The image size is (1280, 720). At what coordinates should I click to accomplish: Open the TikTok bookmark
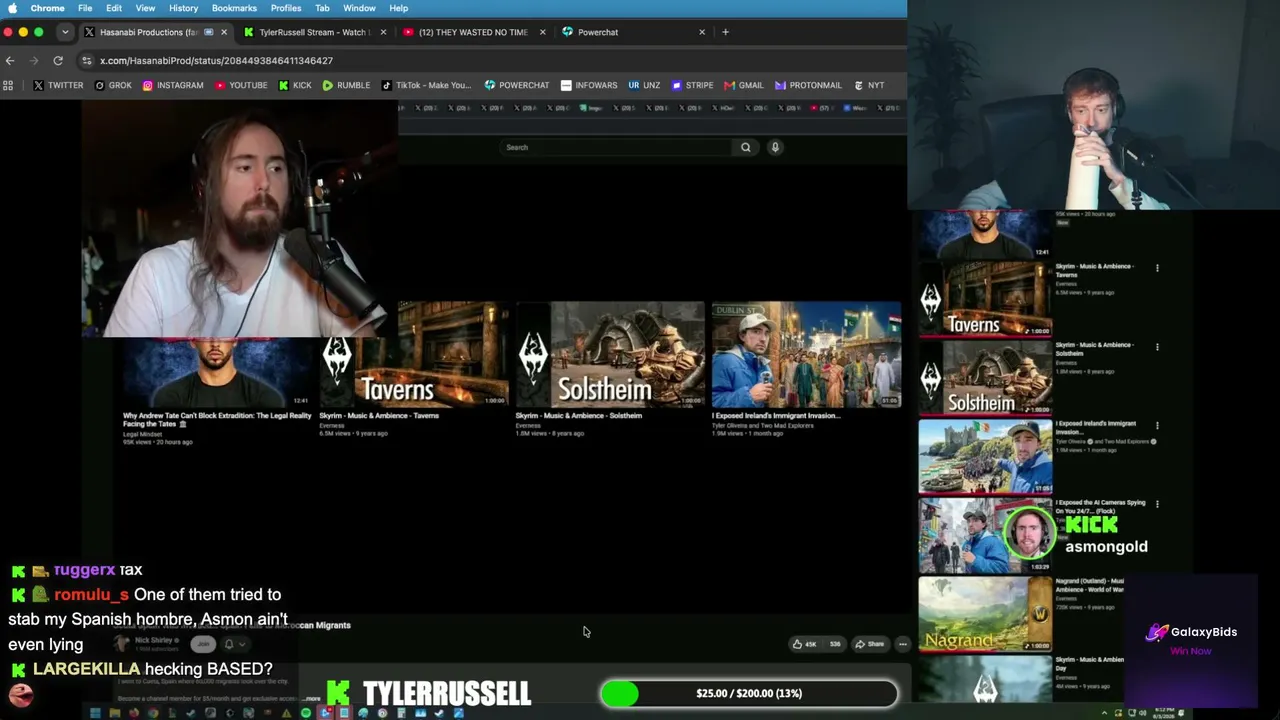(x=425, y=86)
